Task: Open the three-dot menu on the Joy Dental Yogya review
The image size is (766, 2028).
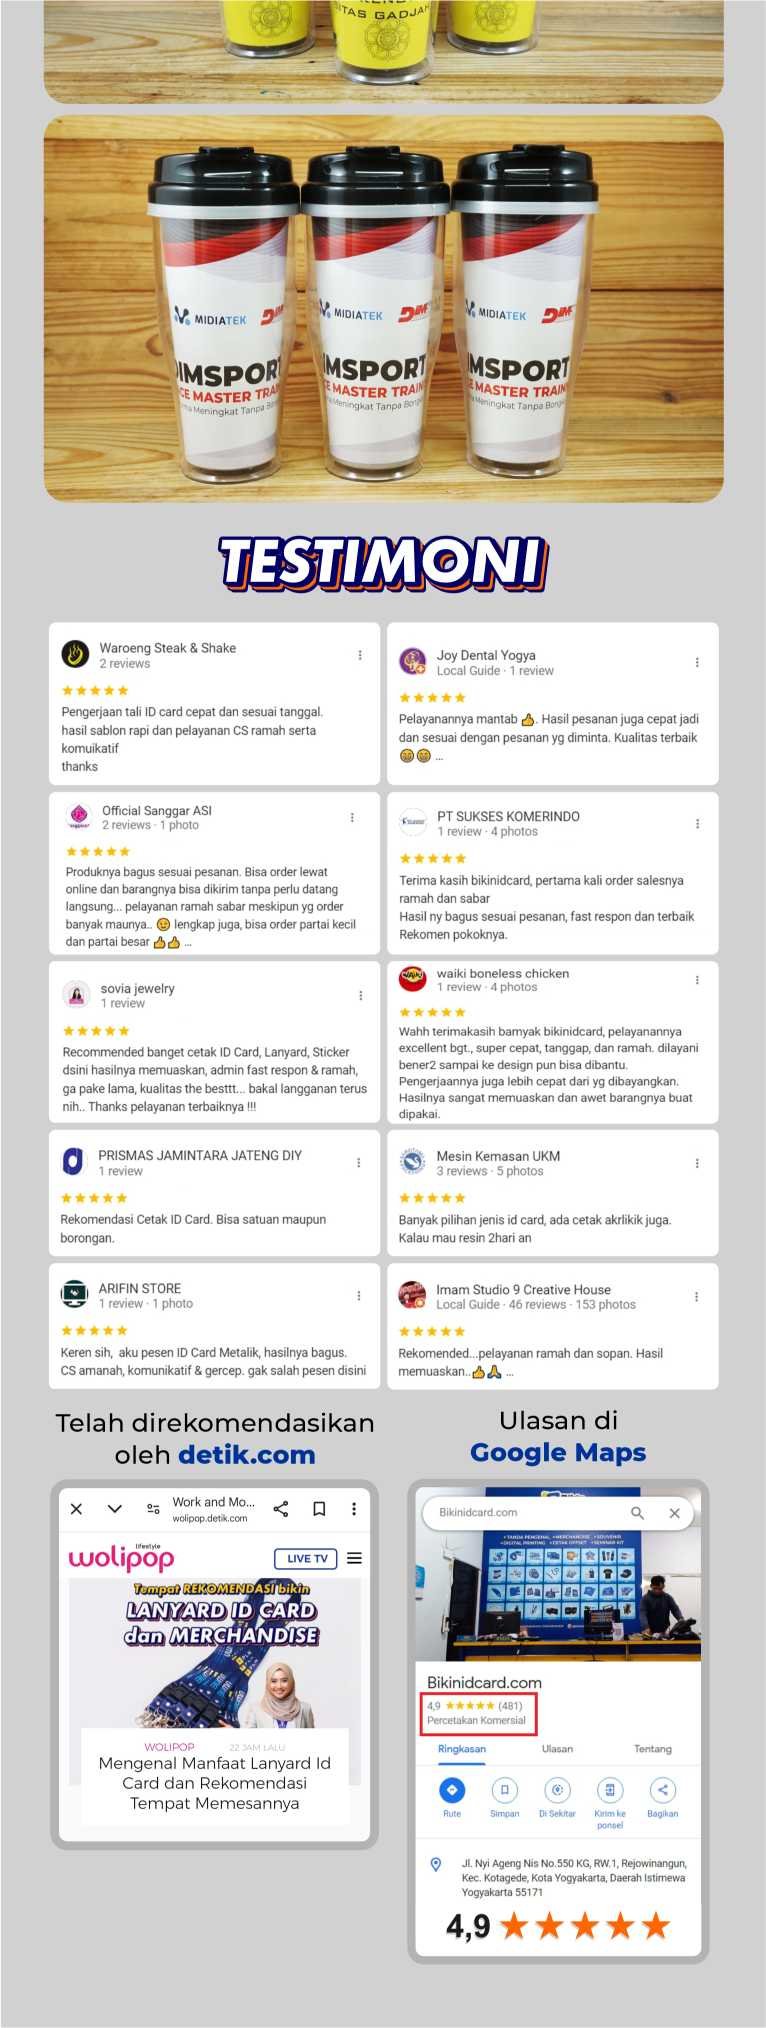Action: tap(697, 662)
